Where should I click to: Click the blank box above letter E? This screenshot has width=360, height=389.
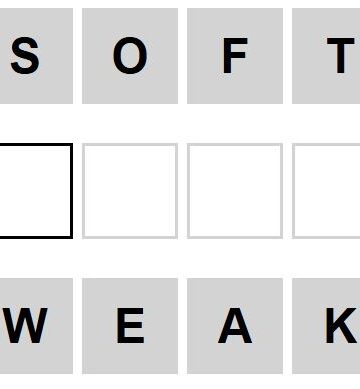point(130,191)
